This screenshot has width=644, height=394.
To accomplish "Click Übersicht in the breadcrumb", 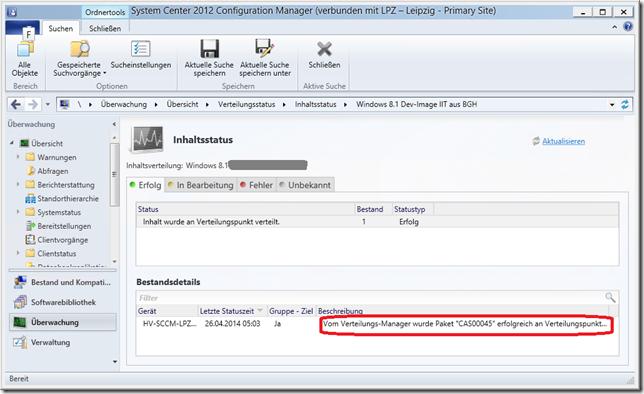I will (x=182, y=104).
